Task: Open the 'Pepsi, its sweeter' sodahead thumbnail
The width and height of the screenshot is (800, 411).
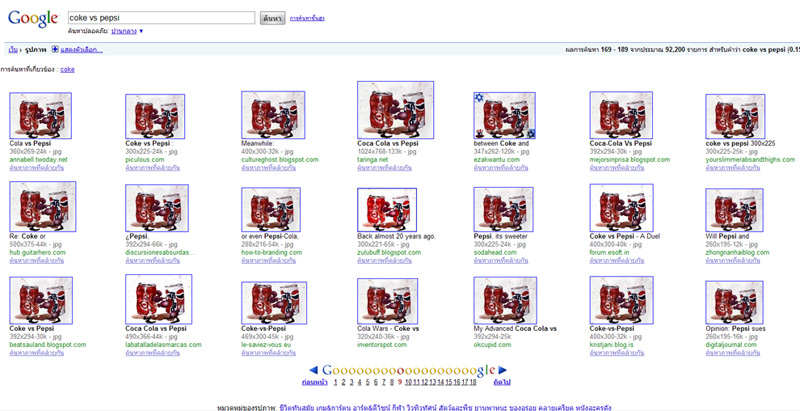Action: pos(504,210)
